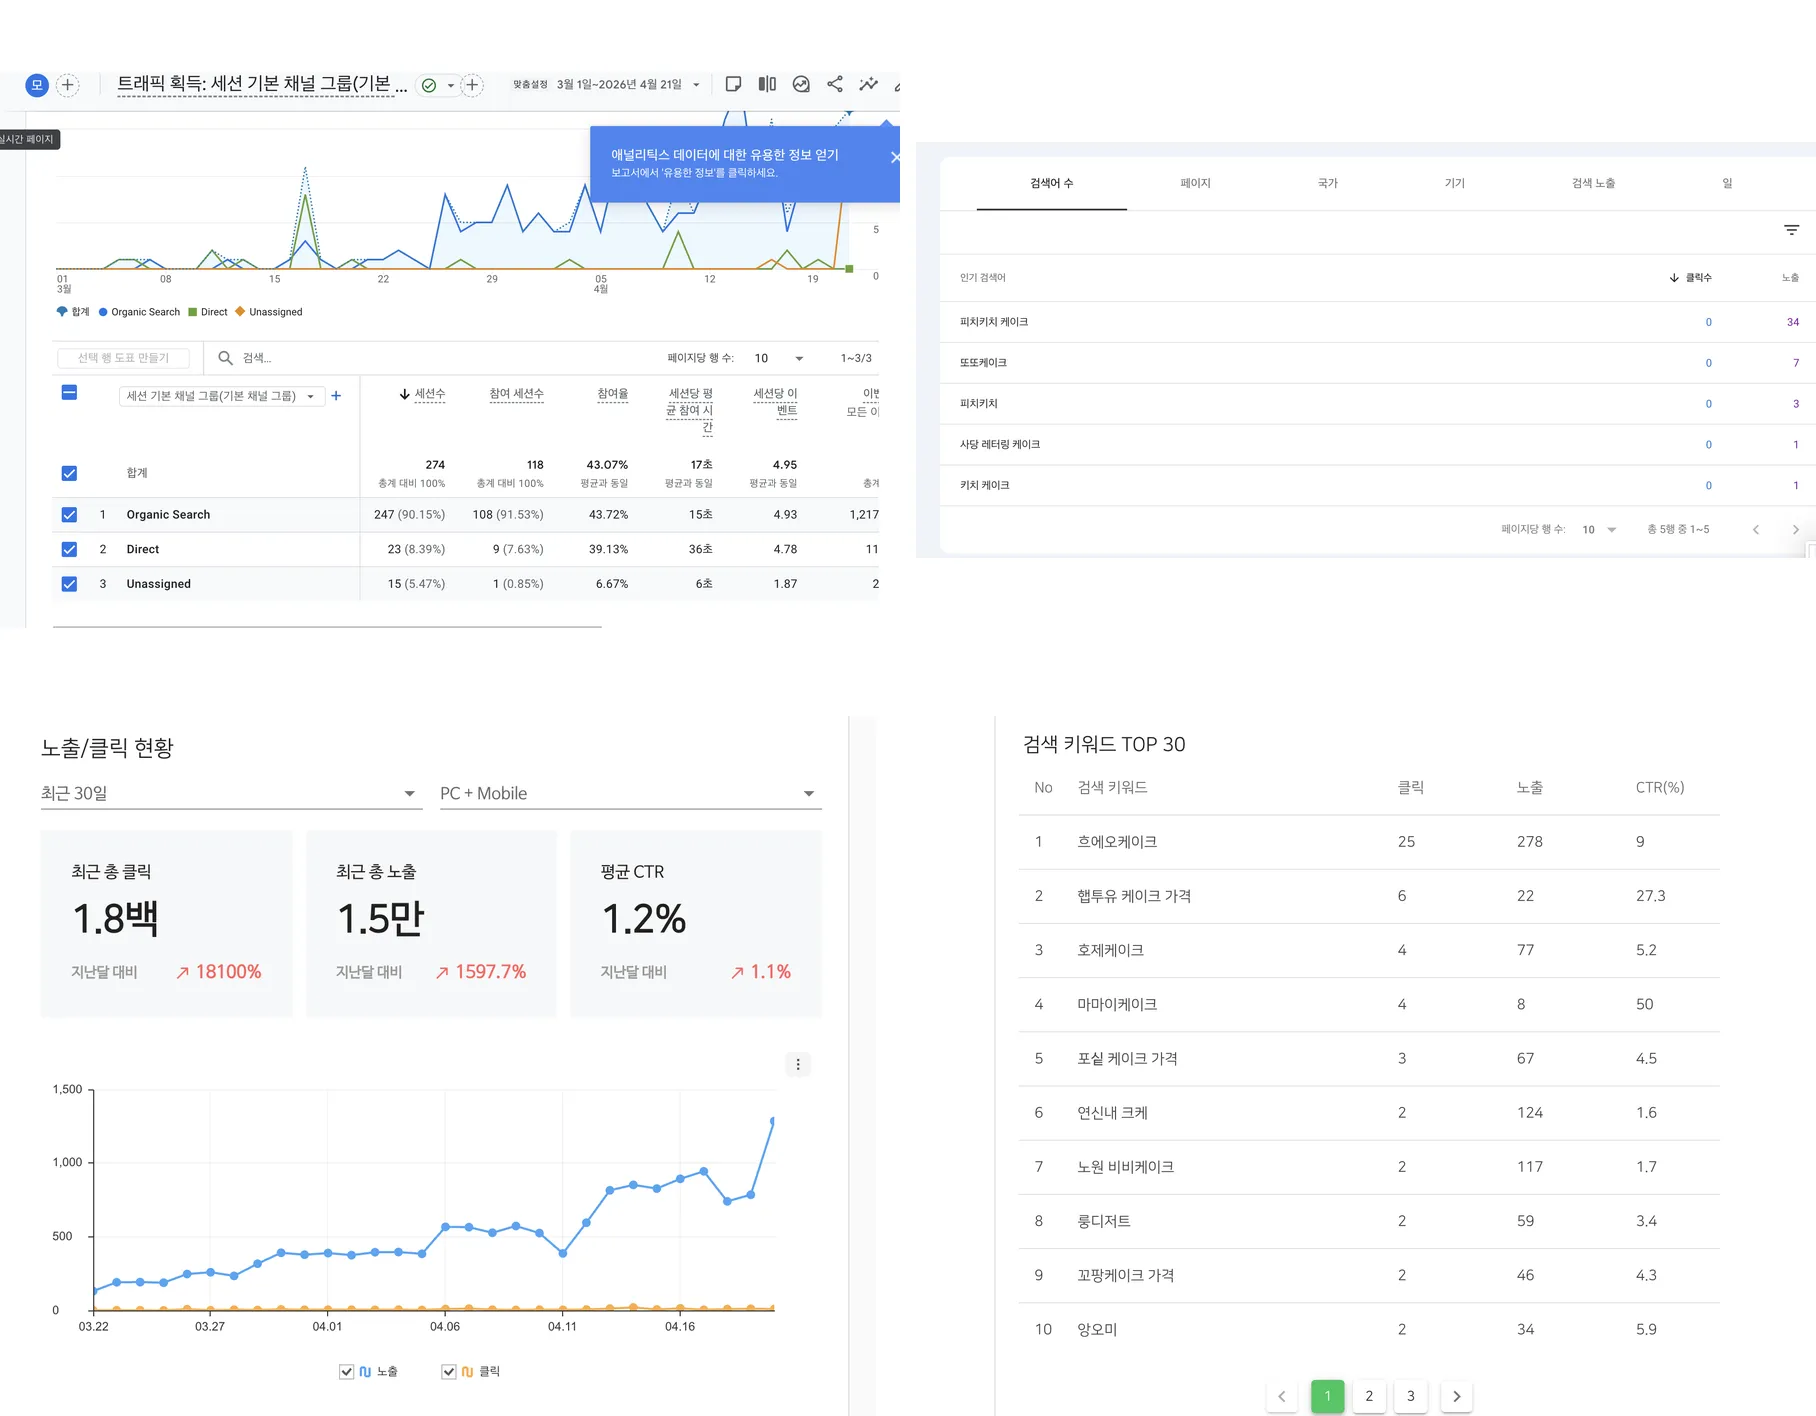Add a filter with the plus after the report title
Viewport: 1816px width, 1416px height.
[473, 85]
